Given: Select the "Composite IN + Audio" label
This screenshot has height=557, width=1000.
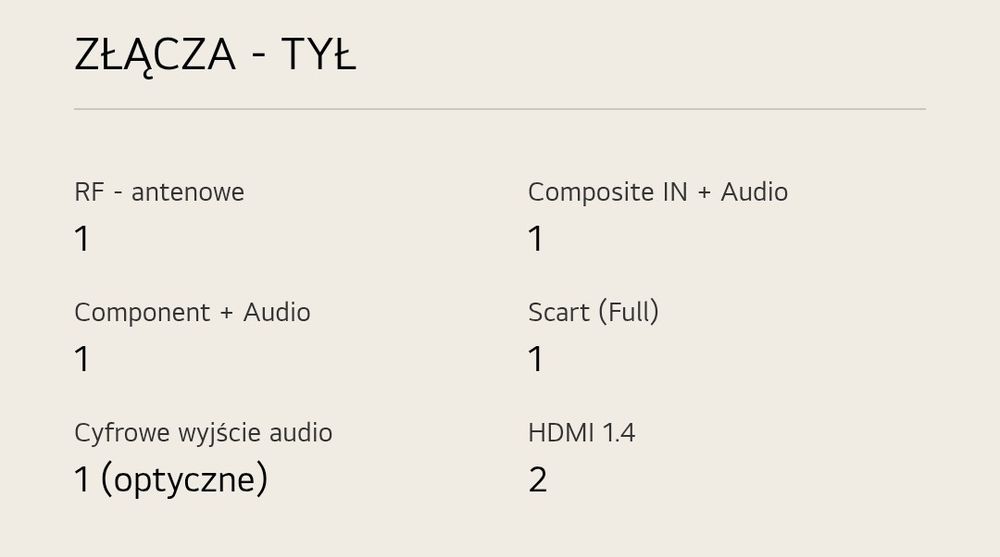Looking at the screenshot, I should (658, 192).
